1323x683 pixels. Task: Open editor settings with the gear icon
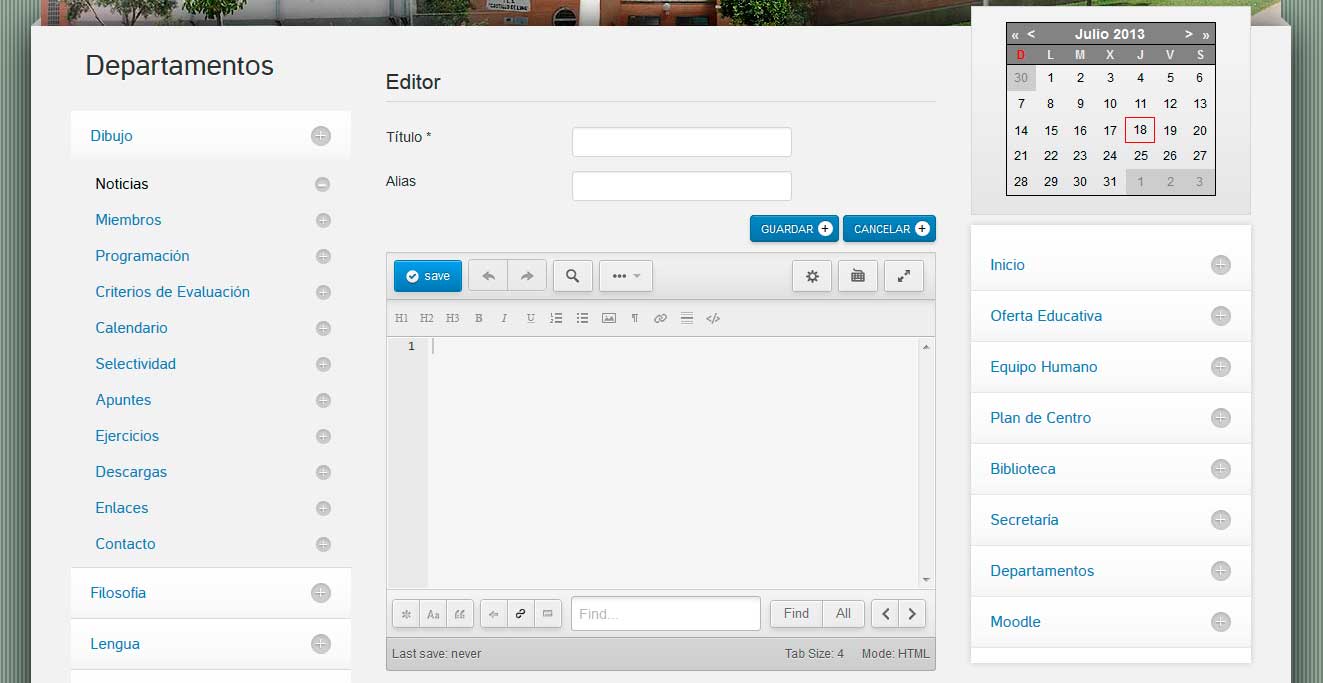coord(811,275)
